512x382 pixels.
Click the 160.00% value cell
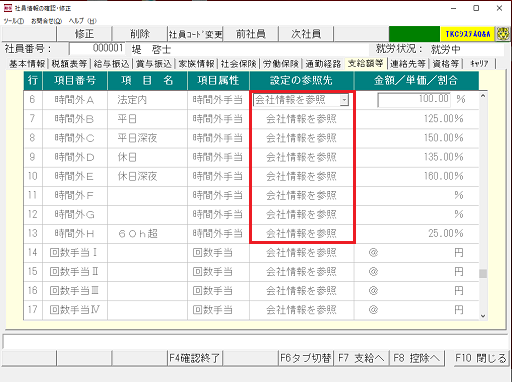pyautogui.click(x=417, y=176)
